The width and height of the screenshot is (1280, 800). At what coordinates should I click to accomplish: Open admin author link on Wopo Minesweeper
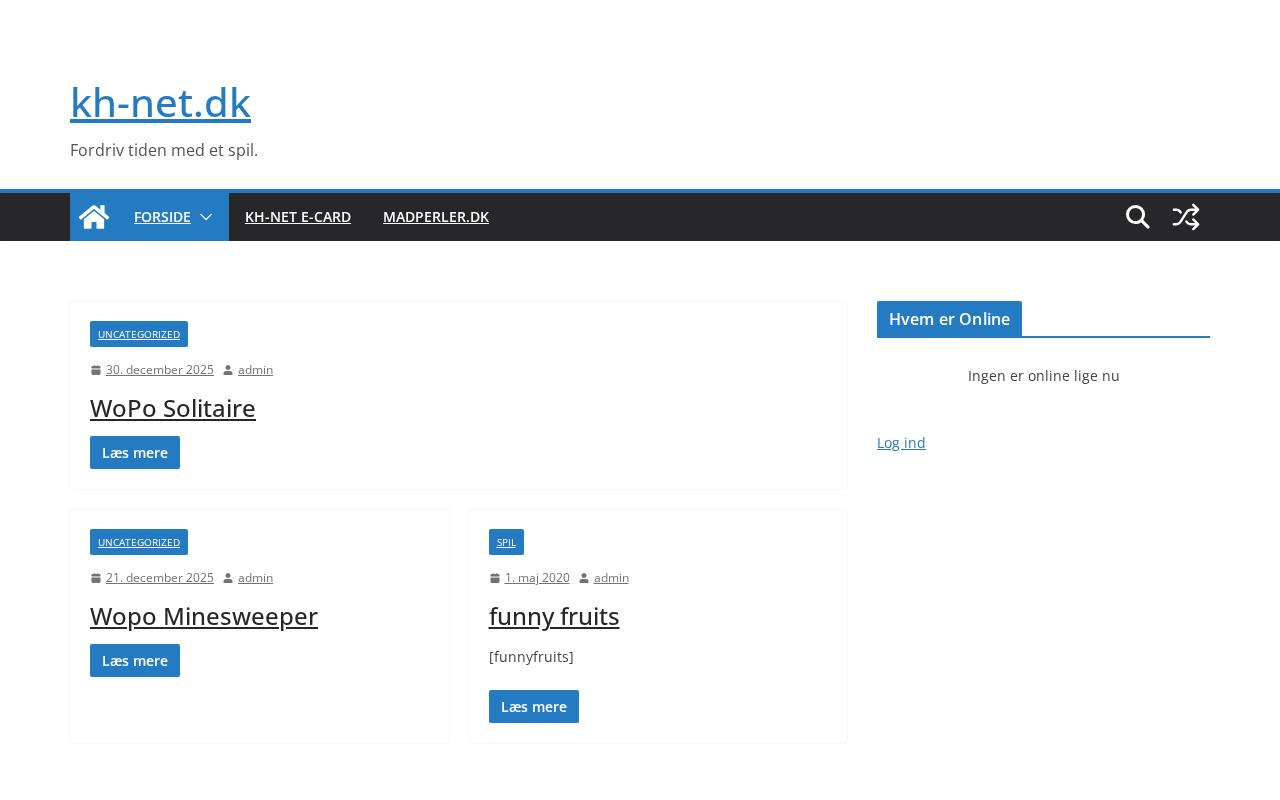click(255, 578)
